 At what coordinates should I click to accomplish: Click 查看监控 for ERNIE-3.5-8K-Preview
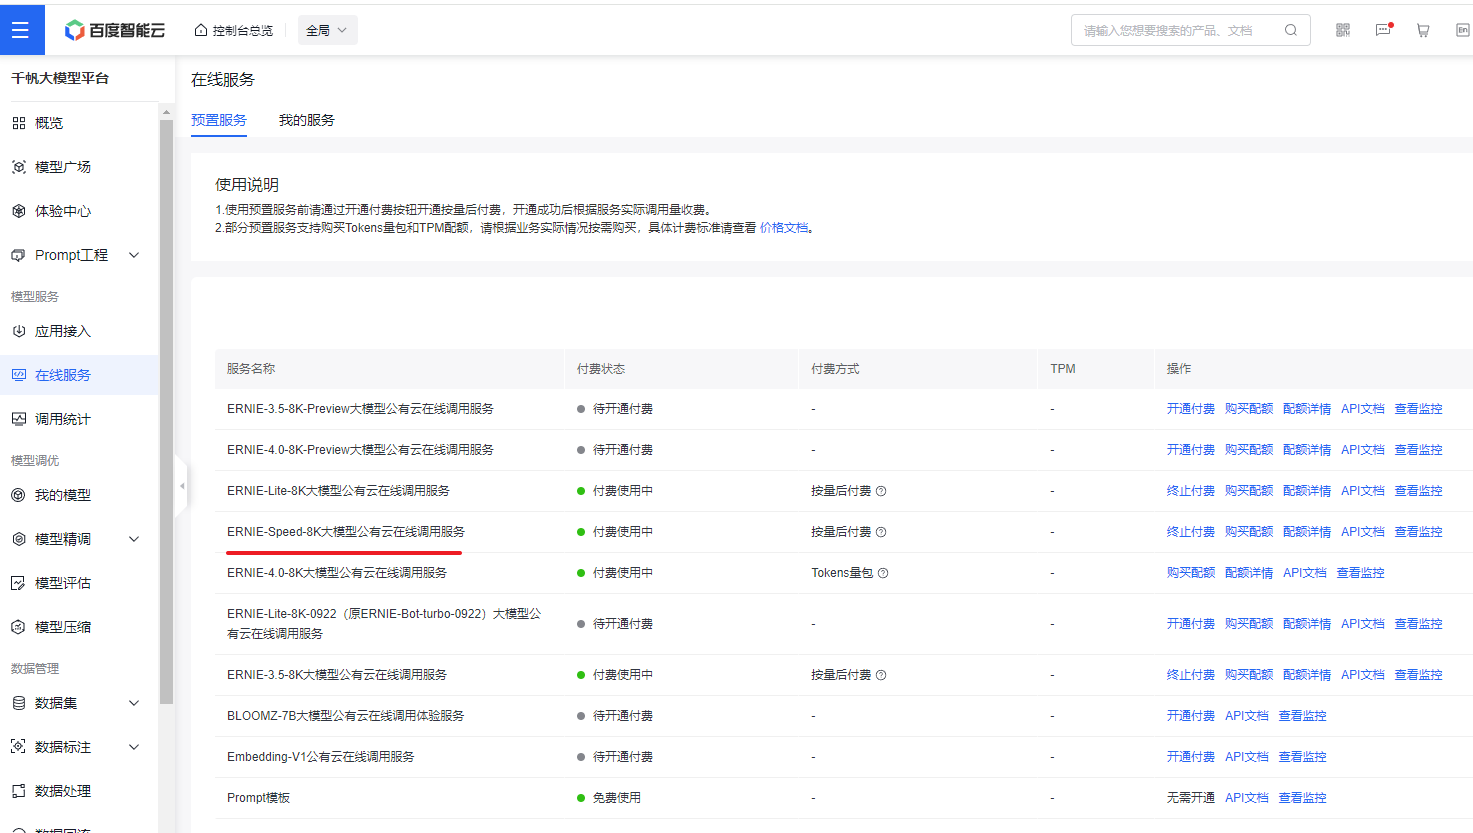[x=1419, y=409]
